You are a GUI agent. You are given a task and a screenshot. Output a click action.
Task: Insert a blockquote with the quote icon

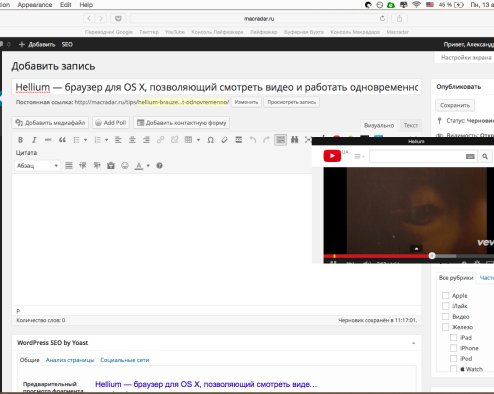[x=62, y=140]
